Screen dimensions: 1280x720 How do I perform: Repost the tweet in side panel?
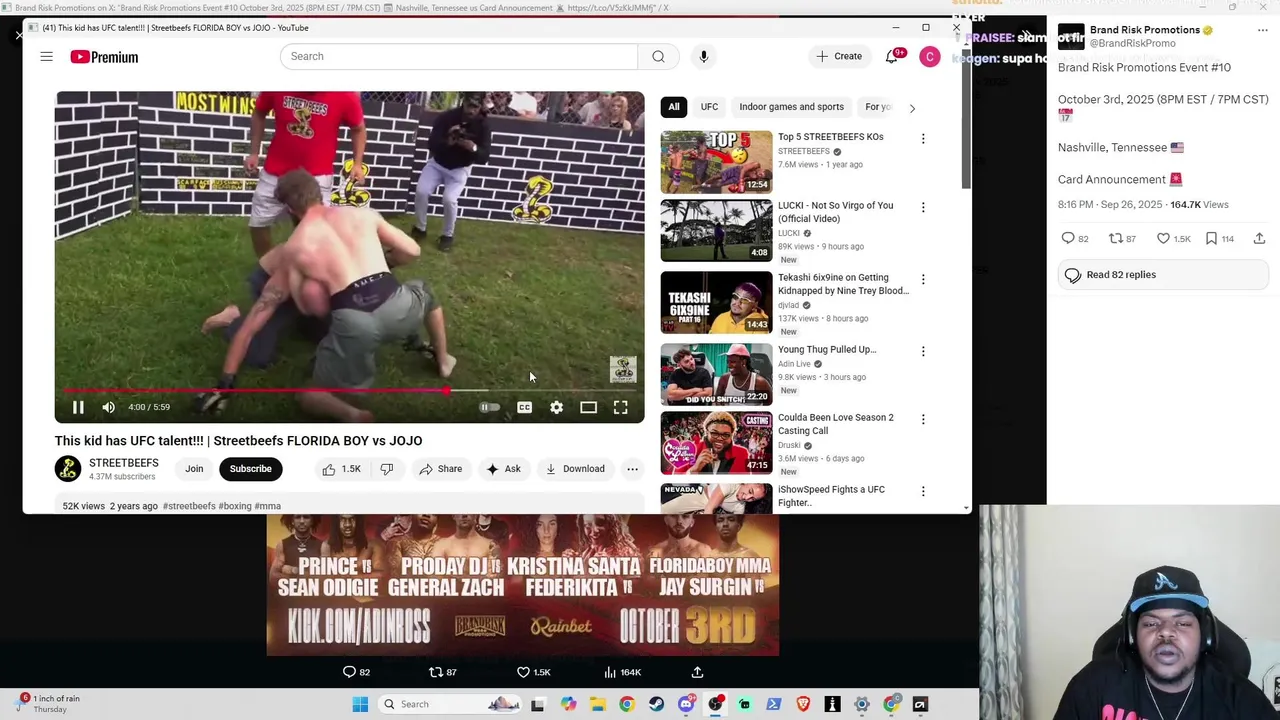coord(1123,238)
